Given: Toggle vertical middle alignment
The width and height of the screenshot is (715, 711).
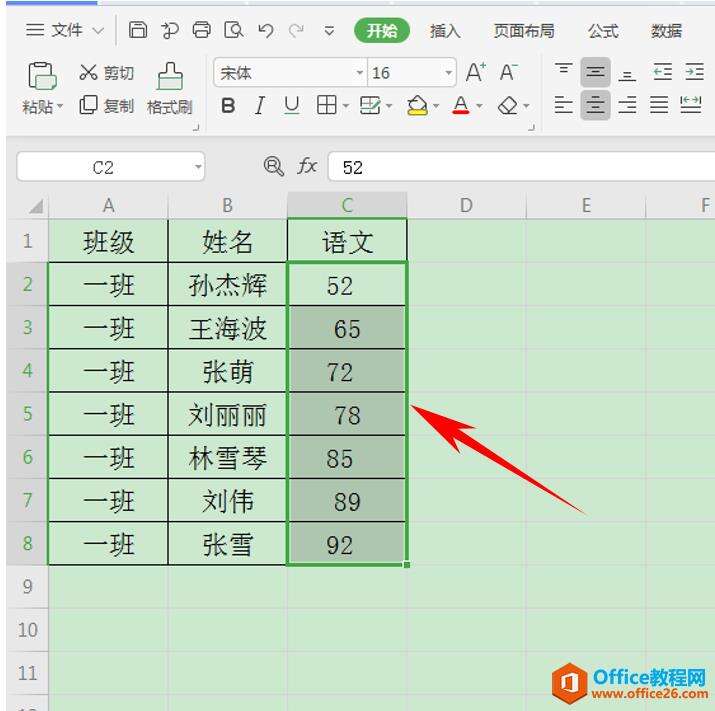Looking at the screenshot, I should [595, 72].
